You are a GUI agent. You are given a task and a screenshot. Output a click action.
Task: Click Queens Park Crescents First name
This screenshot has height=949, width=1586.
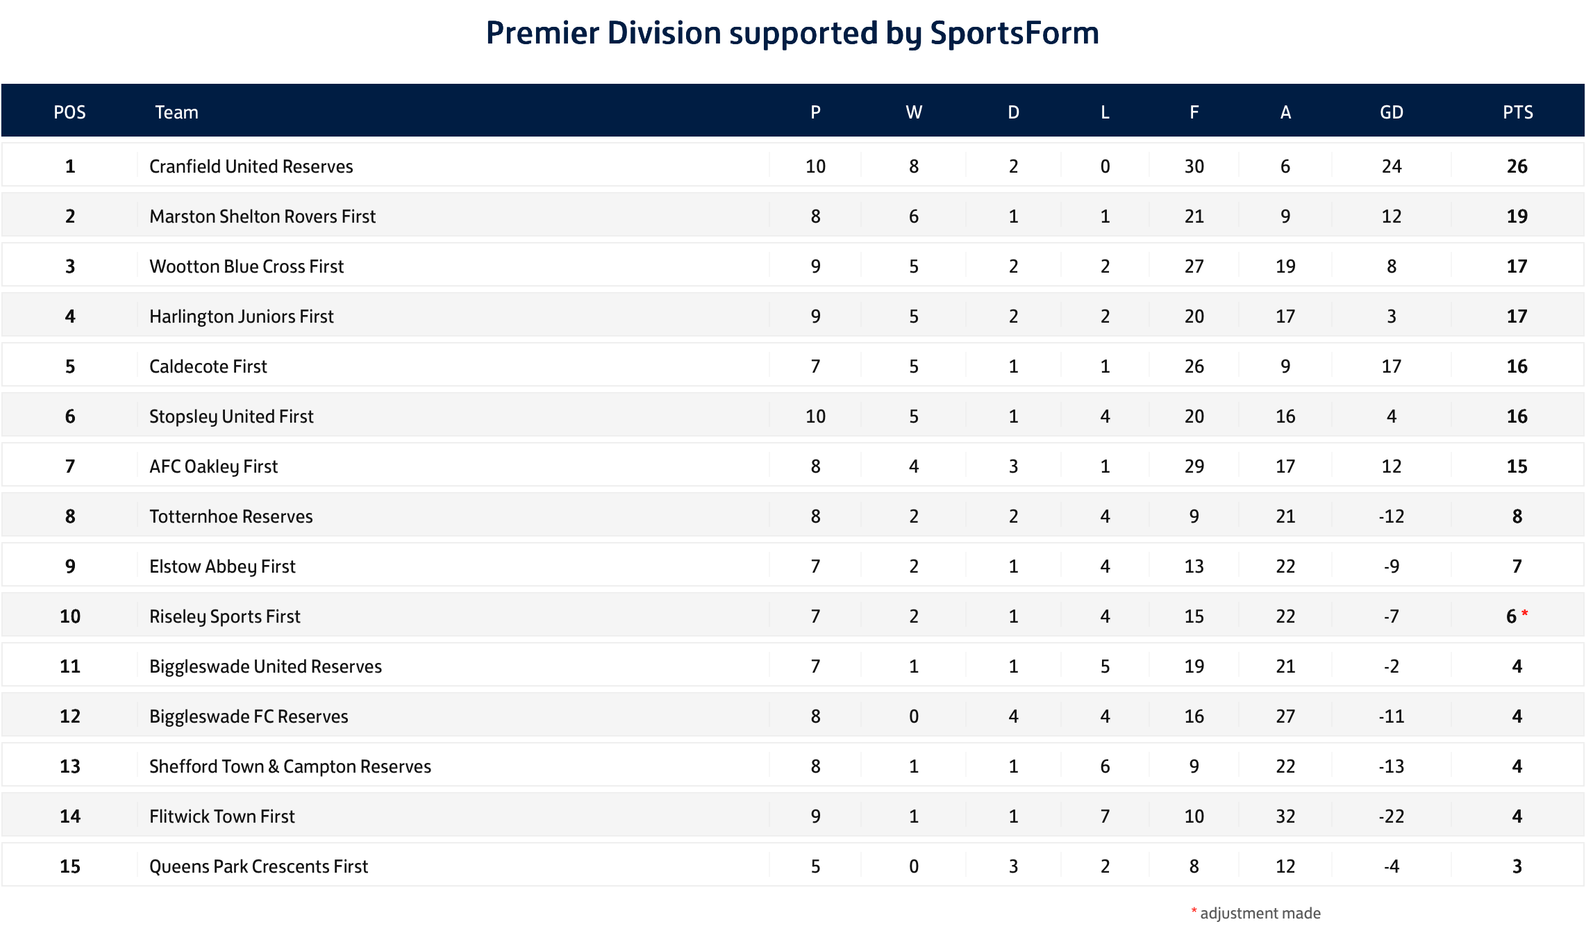[x=258, y=866]
